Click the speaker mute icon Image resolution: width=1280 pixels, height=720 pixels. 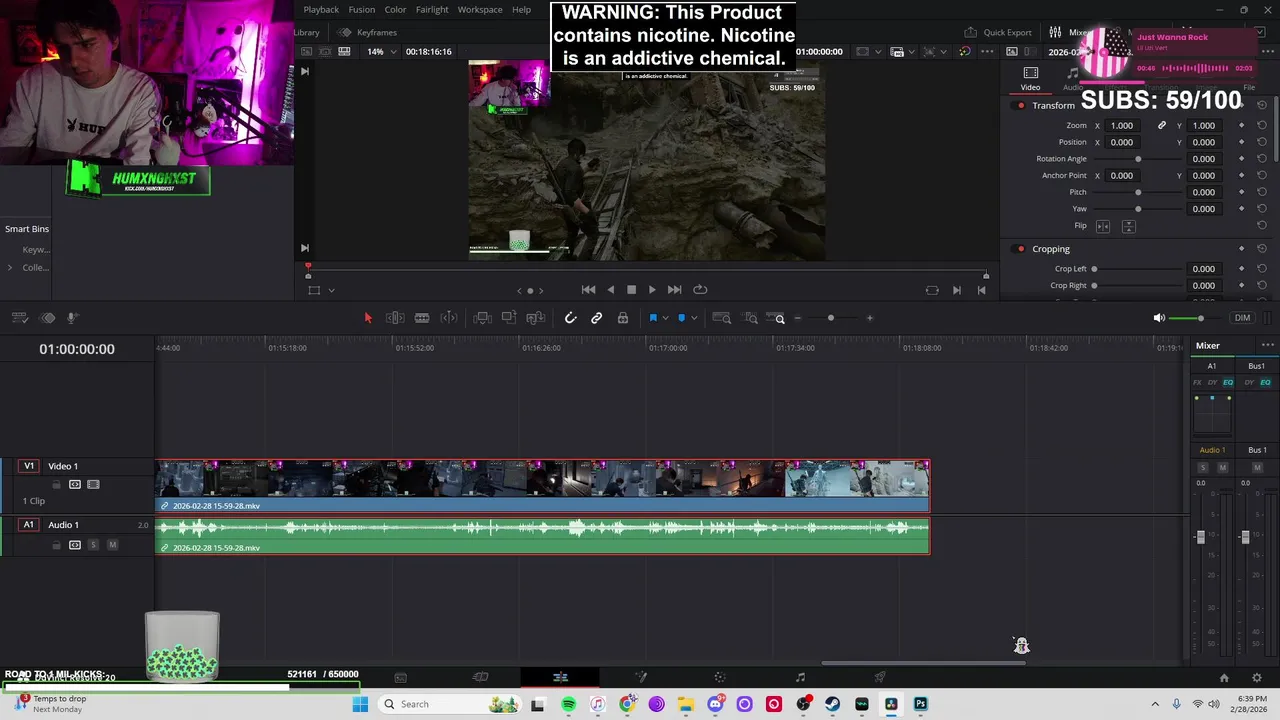(1159, 318)
